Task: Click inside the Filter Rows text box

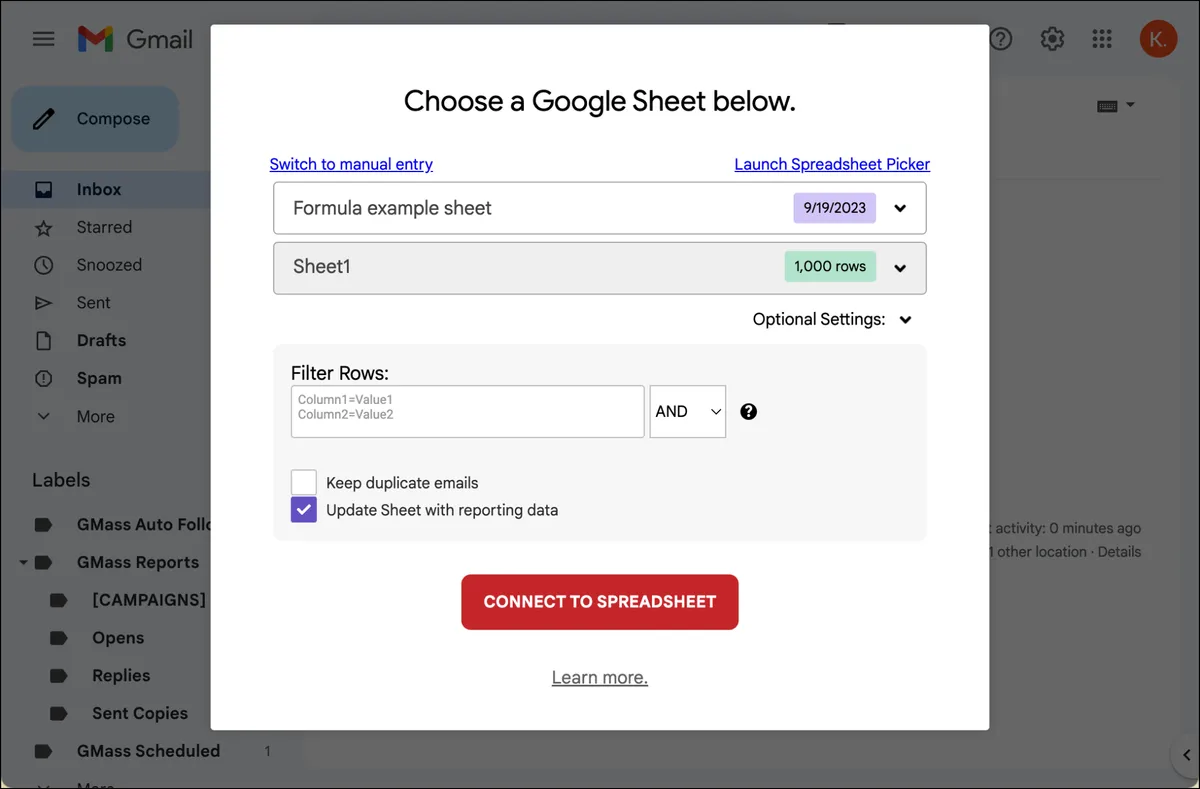Action: [468, 411]
